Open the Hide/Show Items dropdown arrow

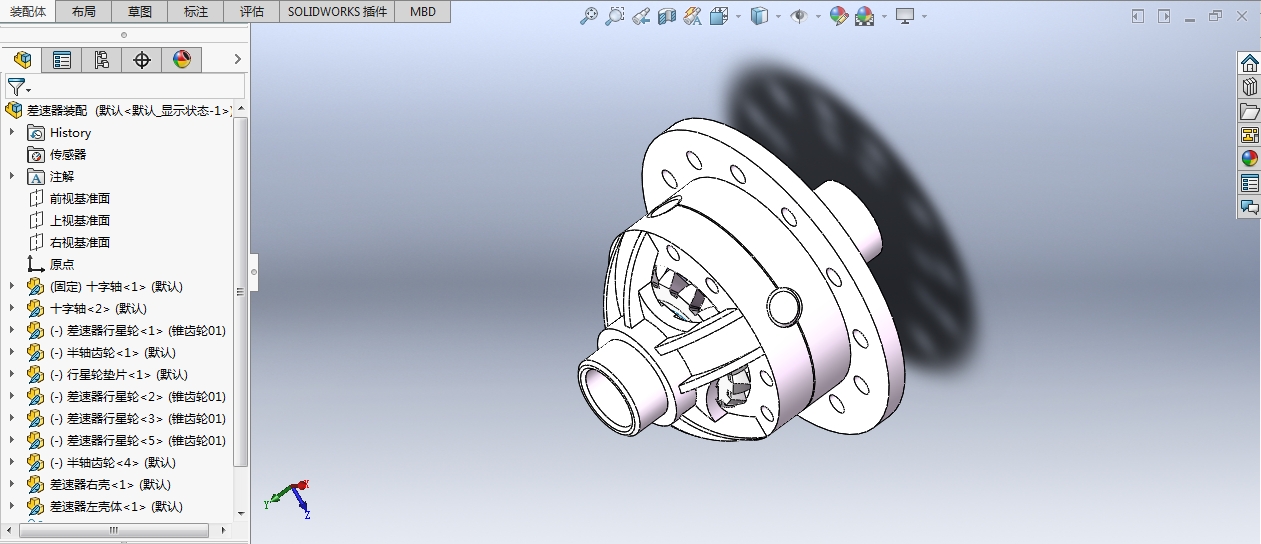pos(817,17)
